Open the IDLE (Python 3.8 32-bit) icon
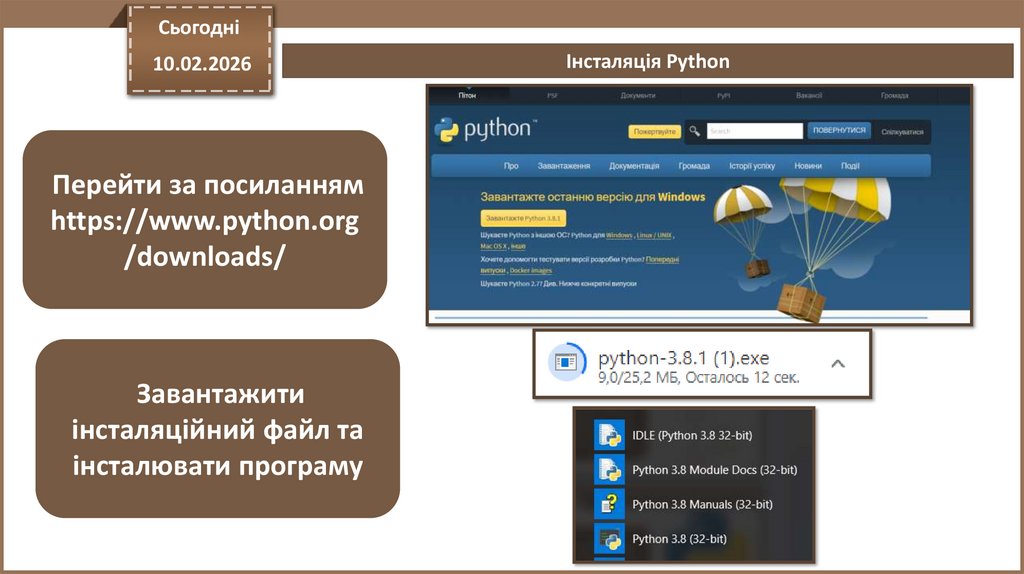 point(609,435)
